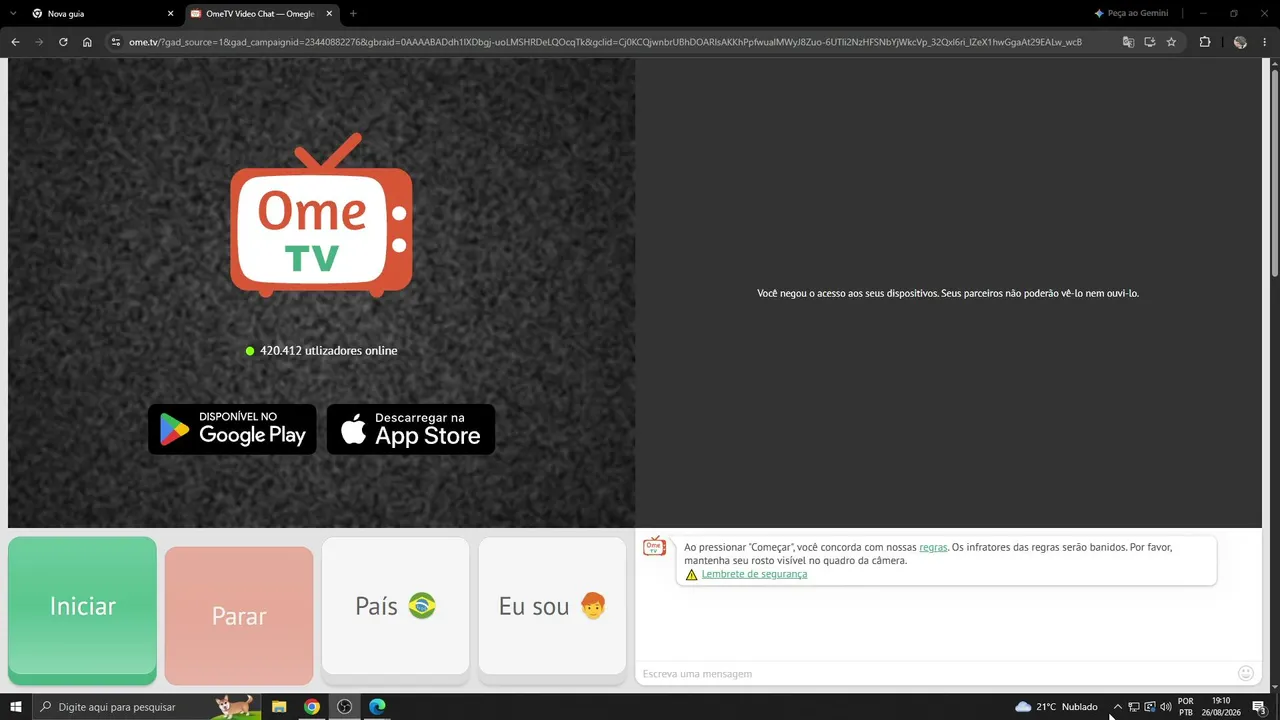Image resolution: width=1280 pixels, height=720 pixels.
Task: Bookmark this page with the star
Action: point(1171,42)
